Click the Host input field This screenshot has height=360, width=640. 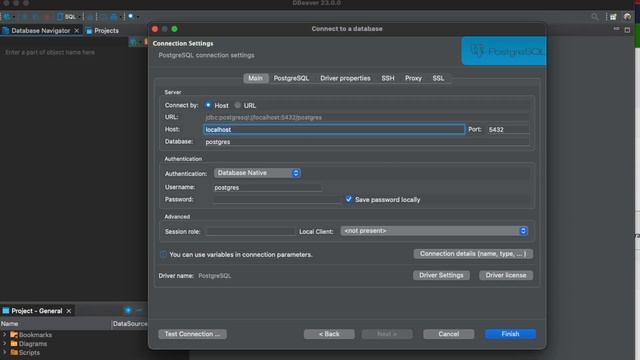(x=334, y=129)
